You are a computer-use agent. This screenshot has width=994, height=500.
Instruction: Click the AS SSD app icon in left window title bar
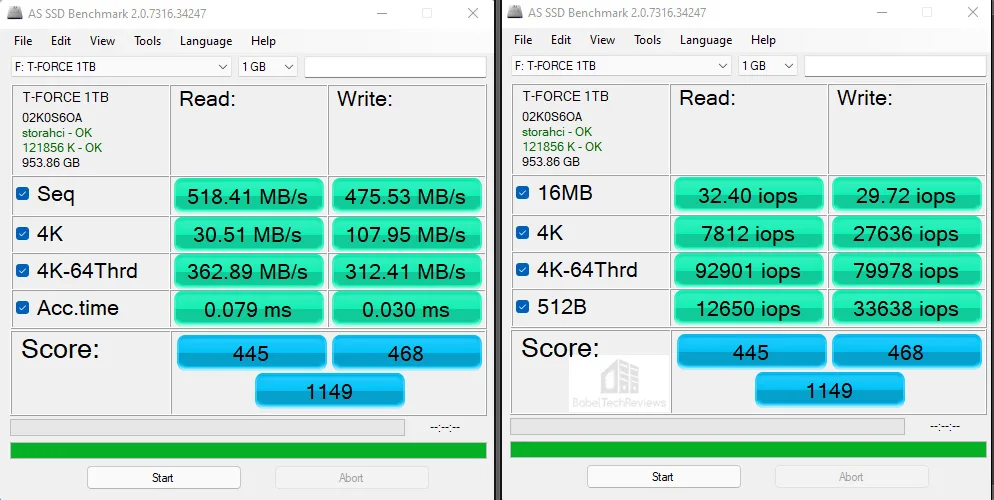tap(15, 13)
